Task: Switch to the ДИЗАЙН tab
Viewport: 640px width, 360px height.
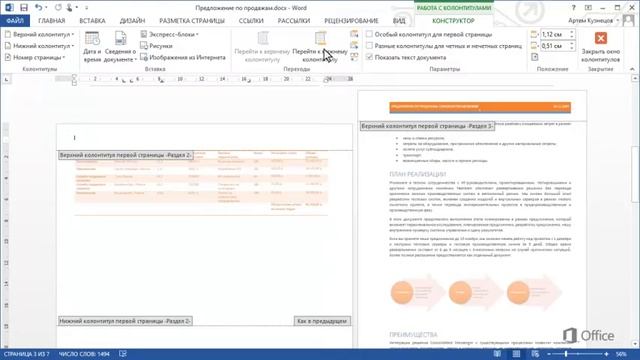Action: [x=132, y=20]
